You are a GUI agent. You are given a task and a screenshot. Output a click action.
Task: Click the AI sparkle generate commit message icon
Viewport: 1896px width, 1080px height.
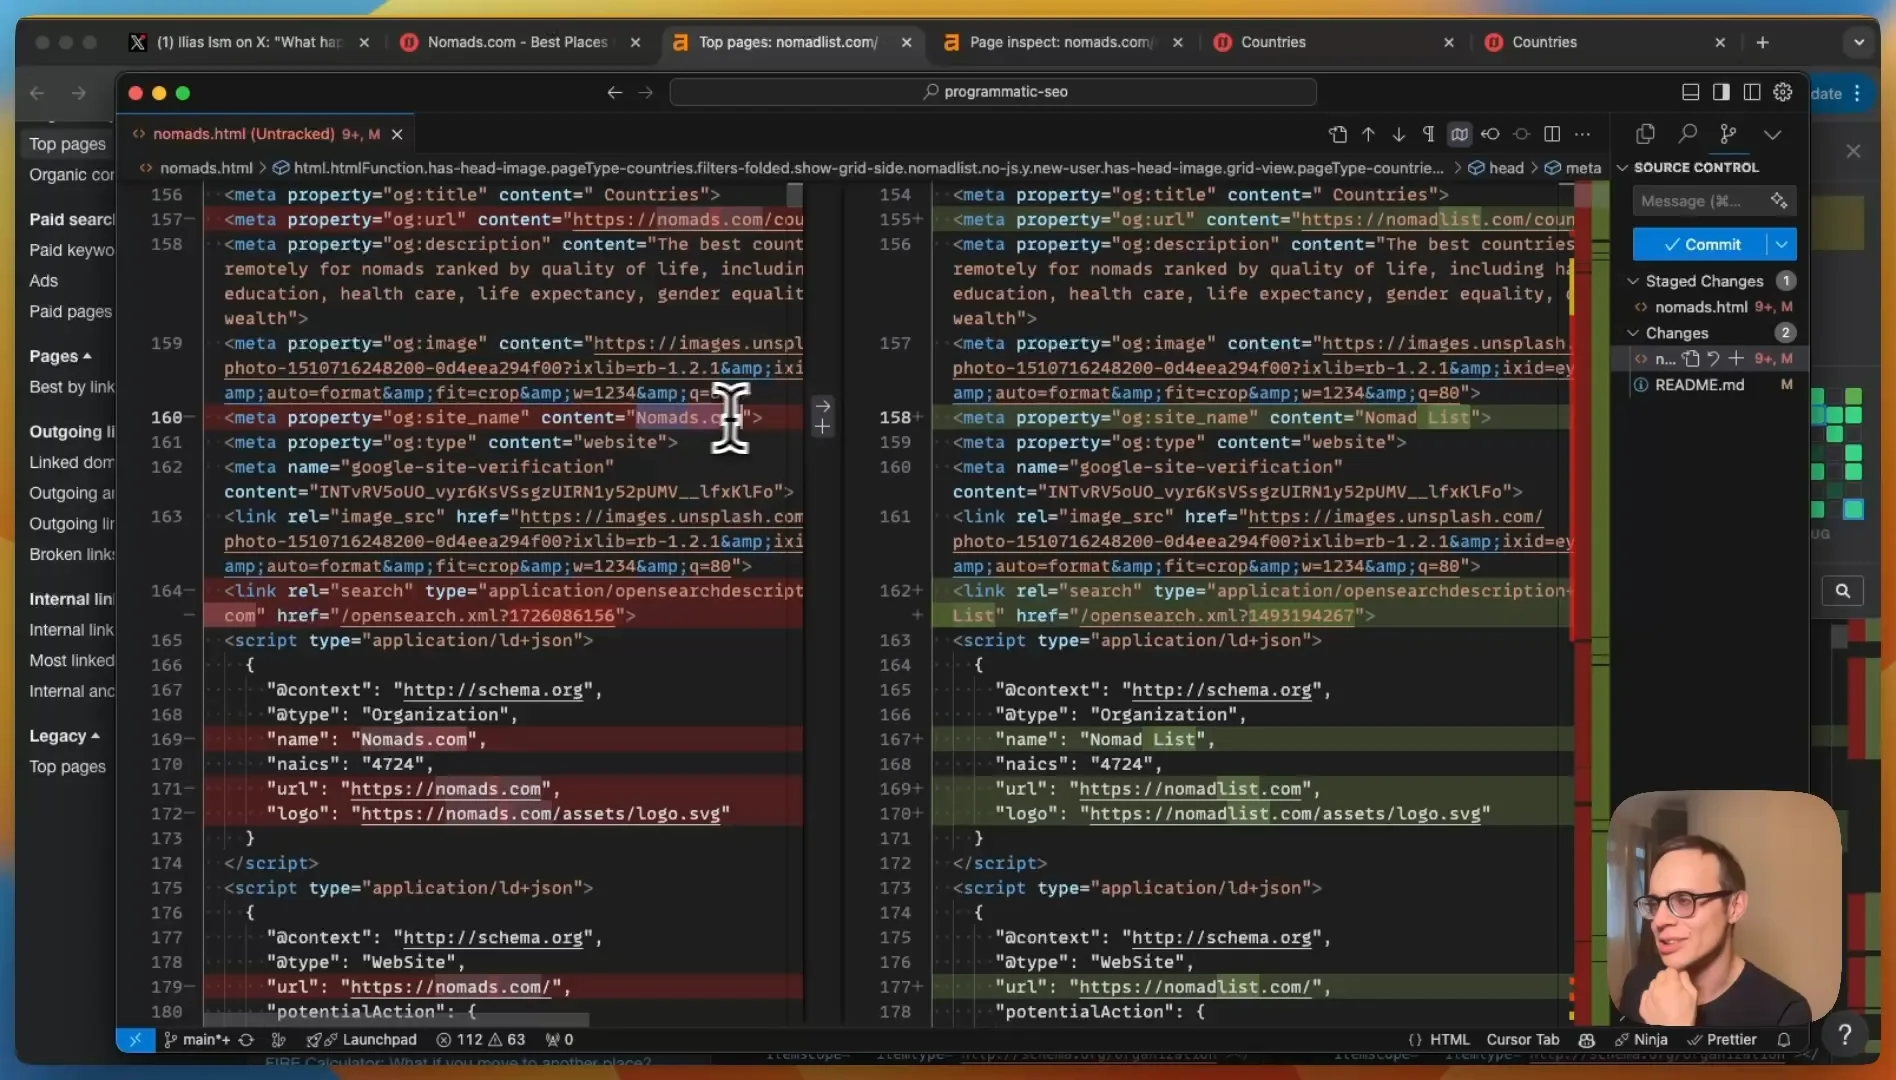click(x=1779, y=200)
